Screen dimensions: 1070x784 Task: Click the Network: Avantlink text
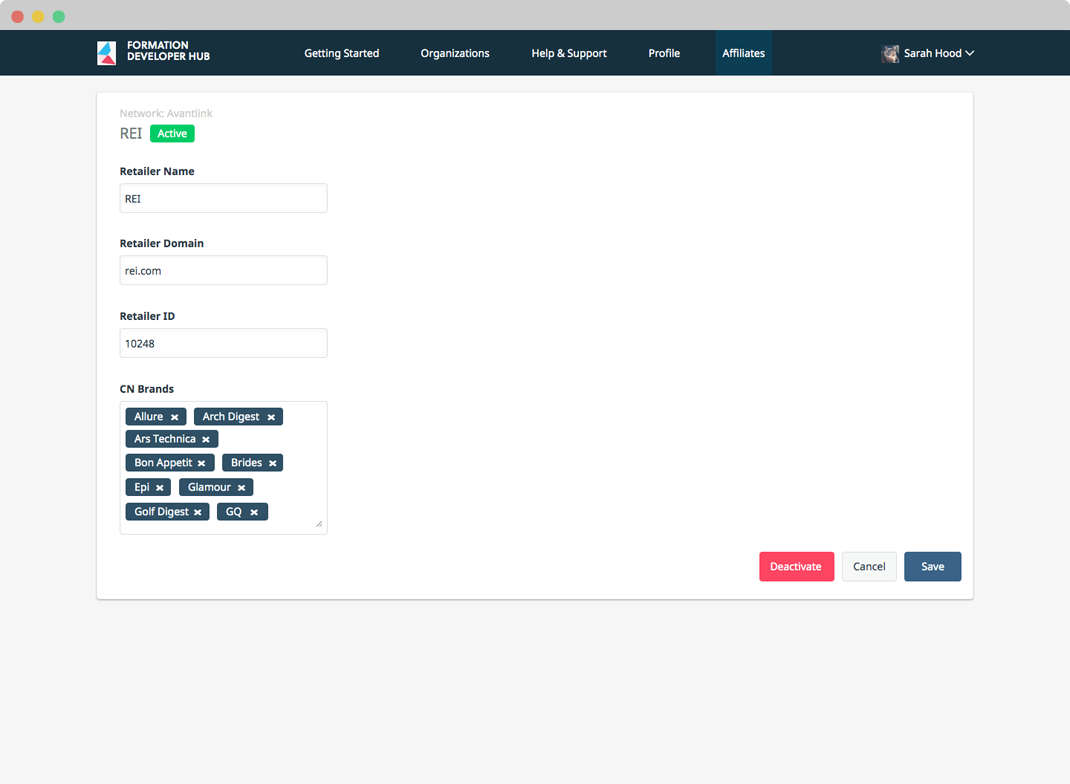coord(166,113)
